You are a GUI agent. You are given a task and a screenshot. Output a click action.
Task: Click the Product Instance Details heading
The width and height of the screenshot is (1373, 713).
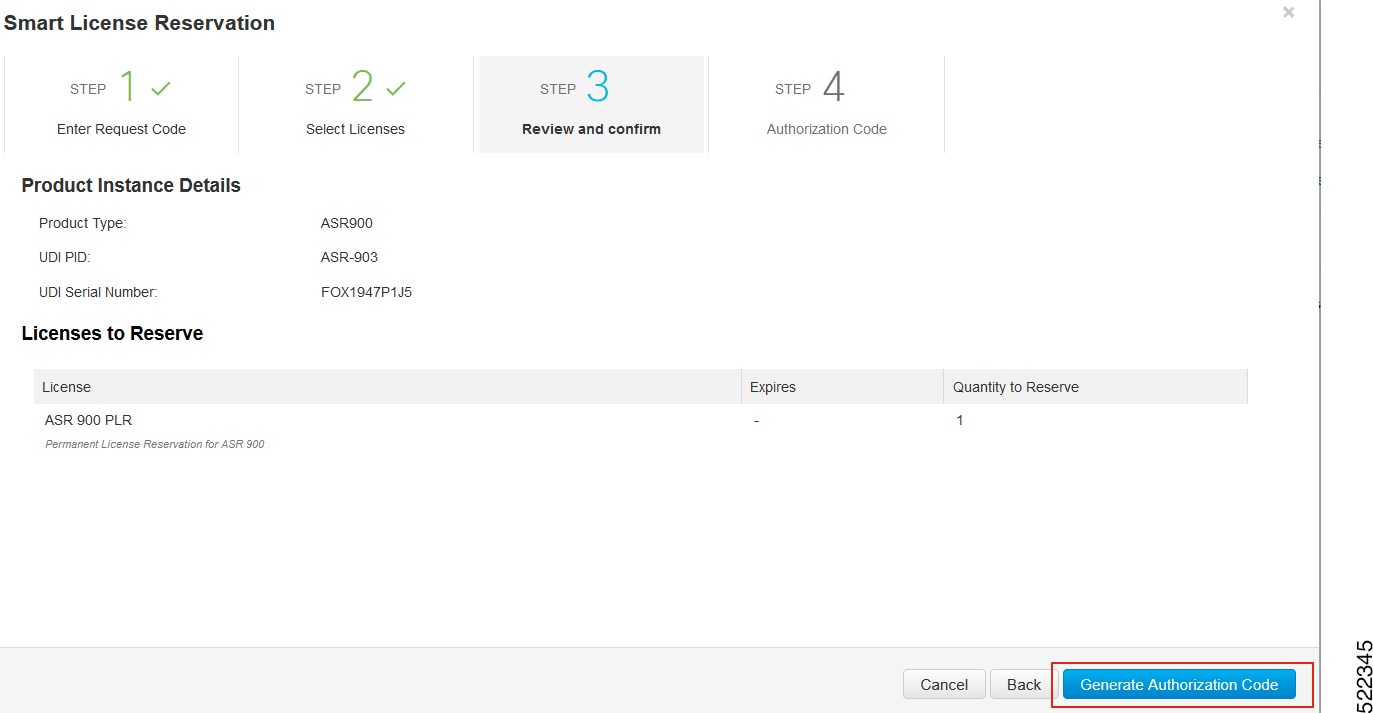click(131, 185)
